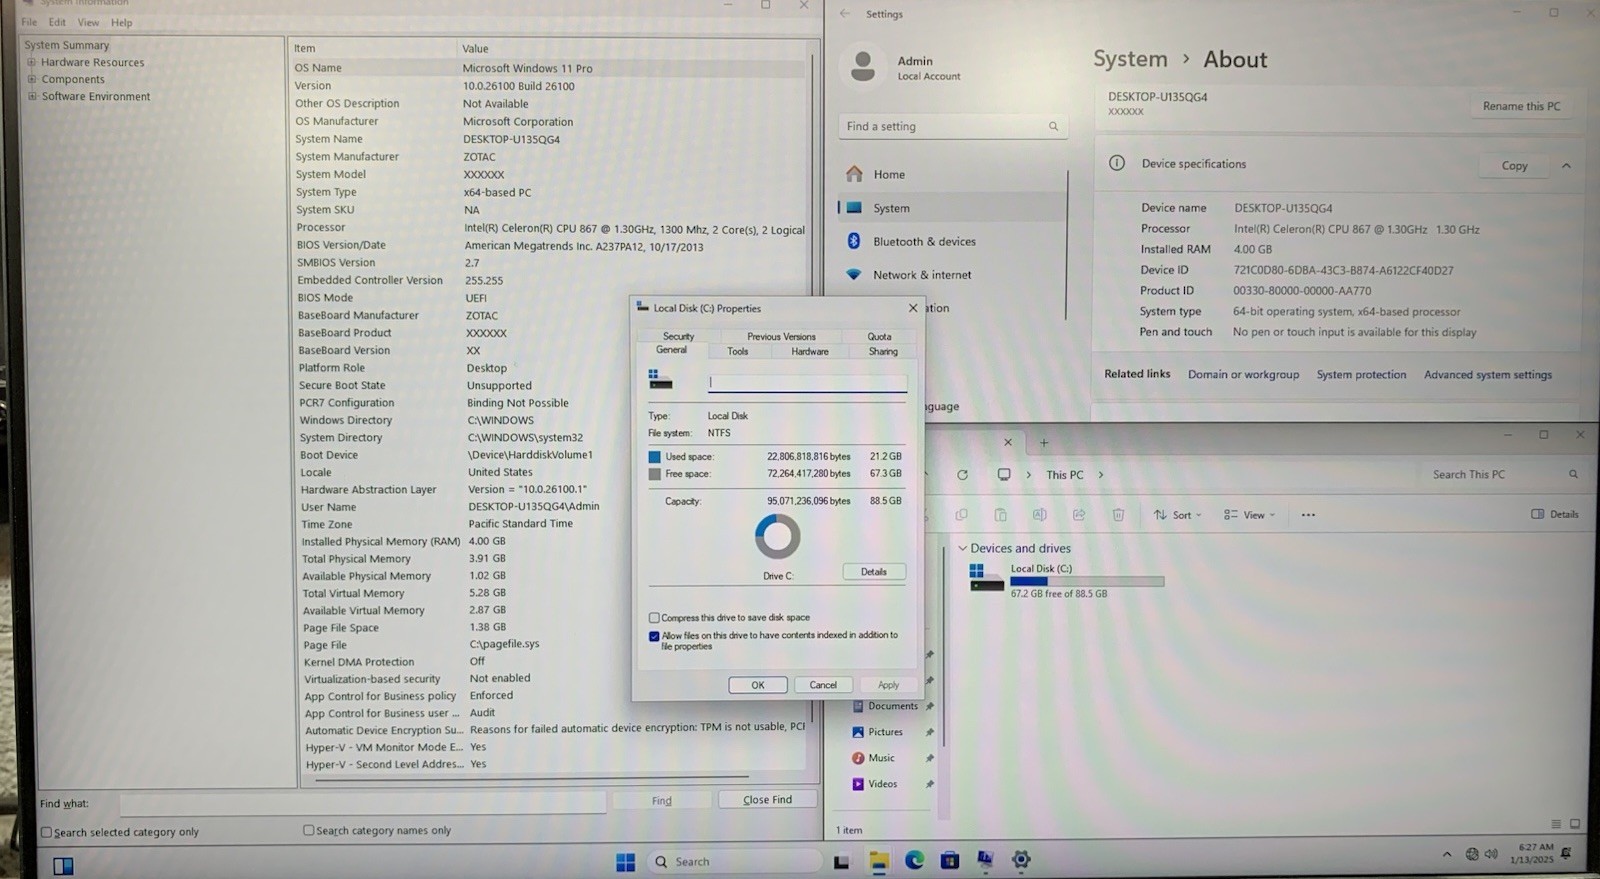1600x879 pixels.
Task: Add a new tab in File Explorer
Action: pos(1044,442)
